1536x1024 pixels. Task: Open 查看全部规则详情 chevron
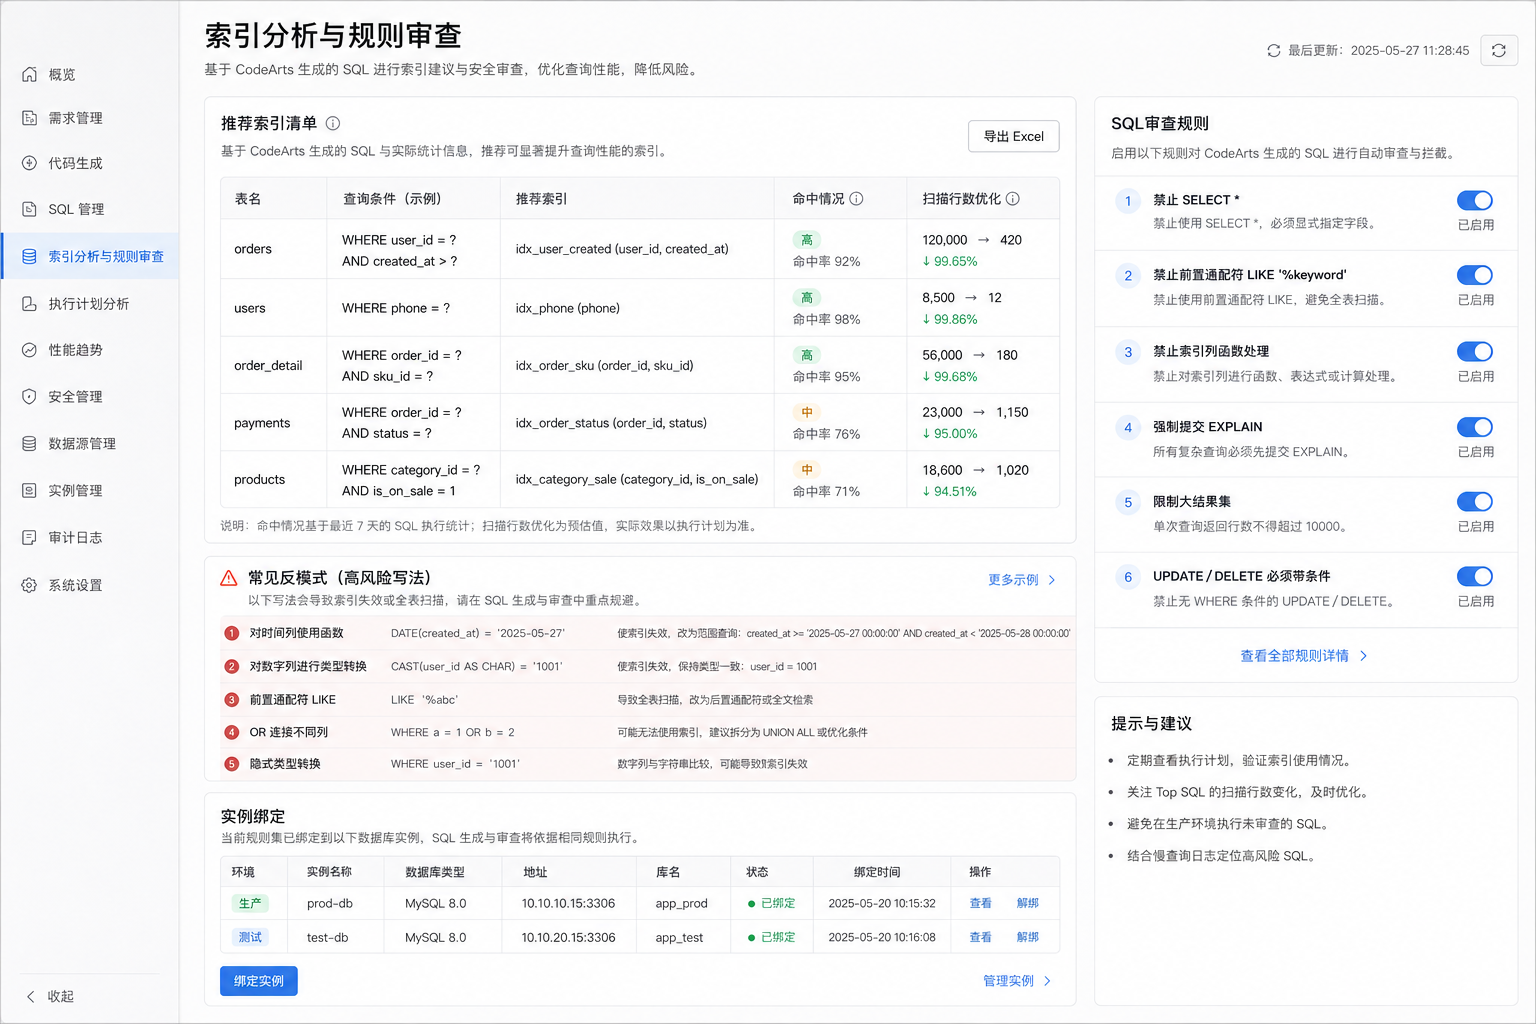pyautogui.click(x=1364, y=656)
